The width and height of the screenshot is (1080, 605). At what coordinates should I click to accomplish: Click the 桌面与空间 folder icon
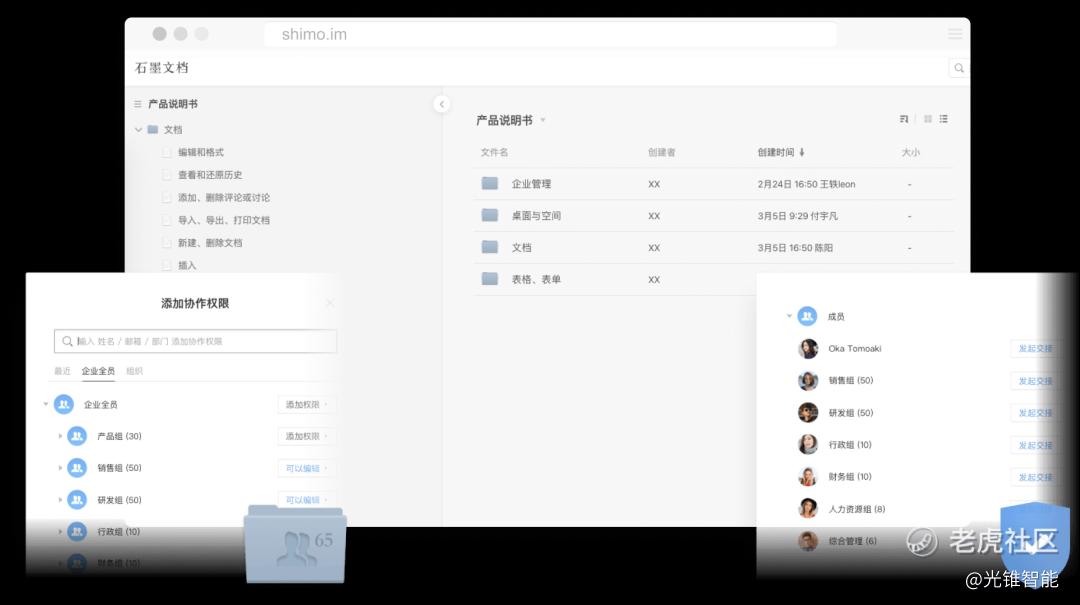click(x=490, y=215)
